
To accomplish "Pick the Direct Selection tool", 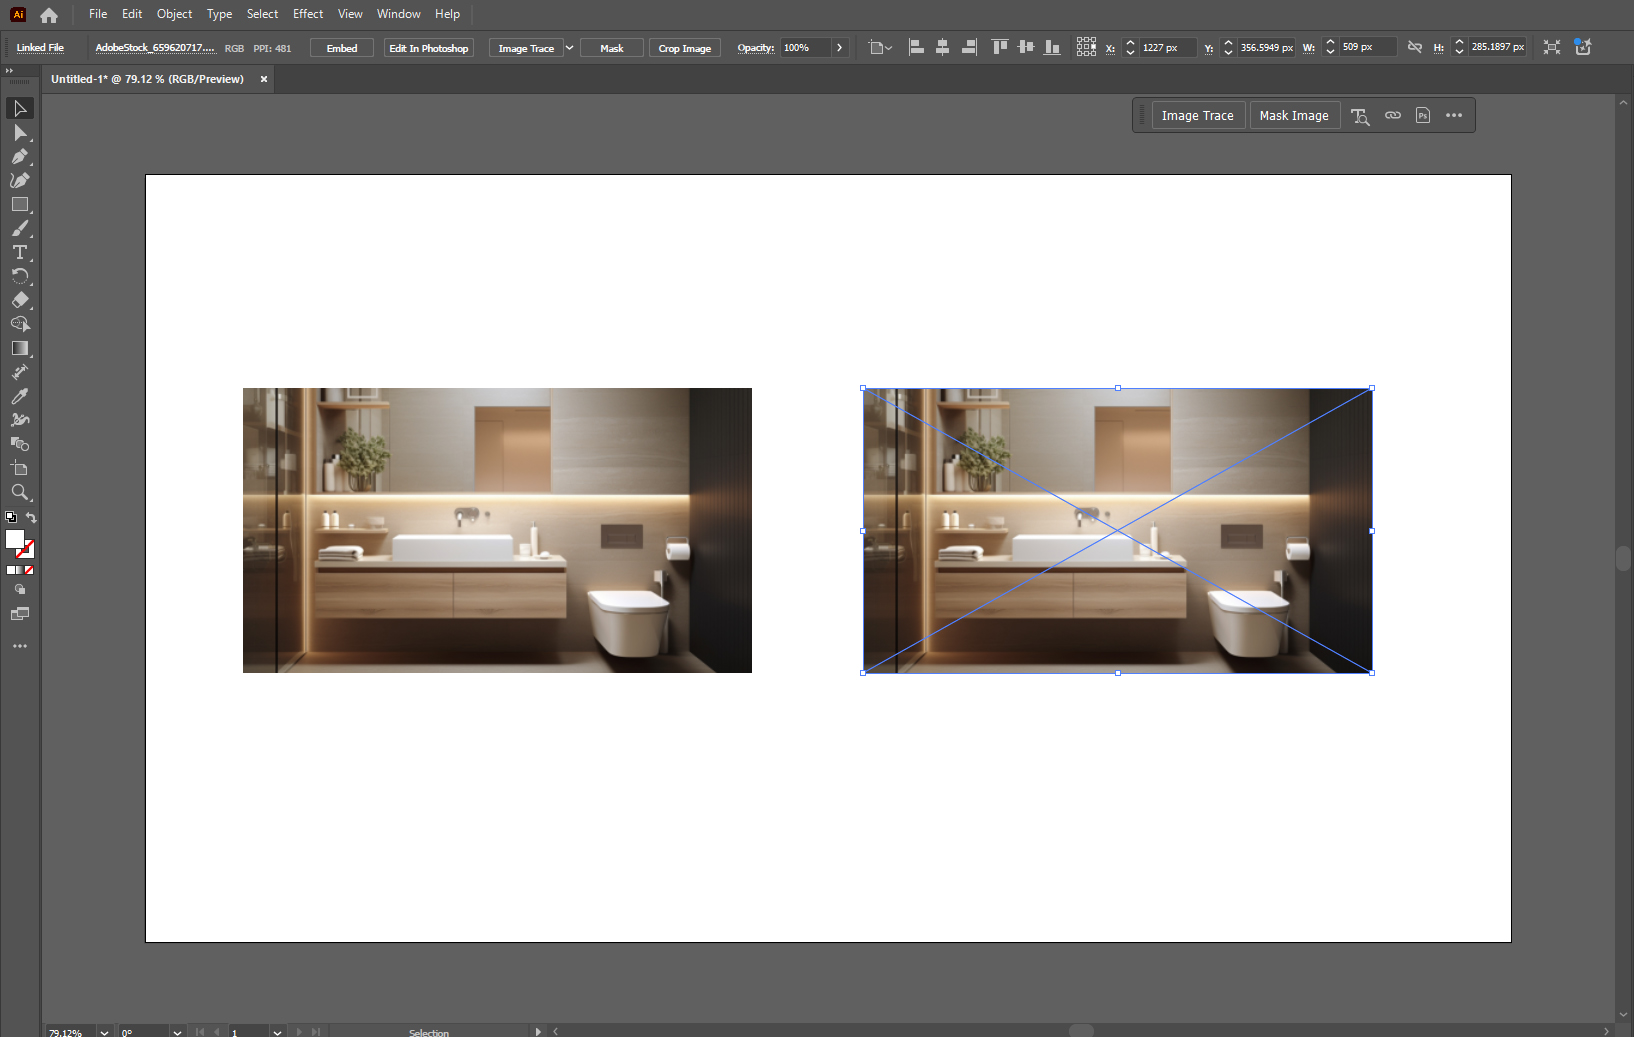I will [x=19, y=132].
